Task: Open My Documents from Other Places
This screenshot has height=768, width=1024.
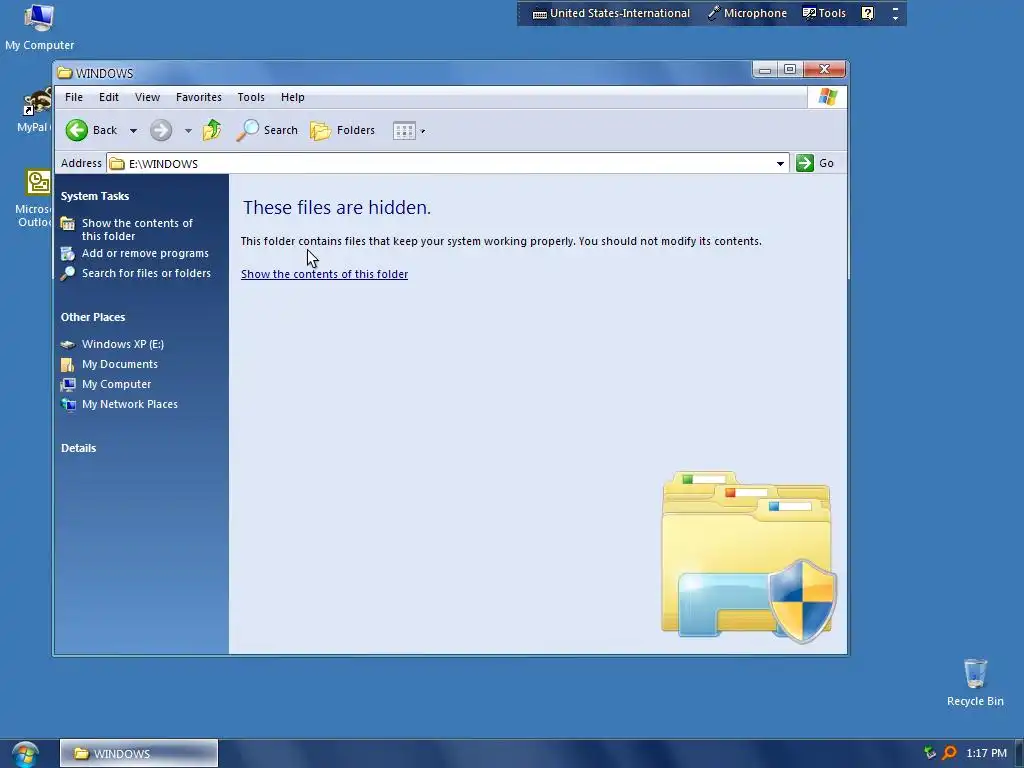Action: pyautogui.click(x=120, y=364)
